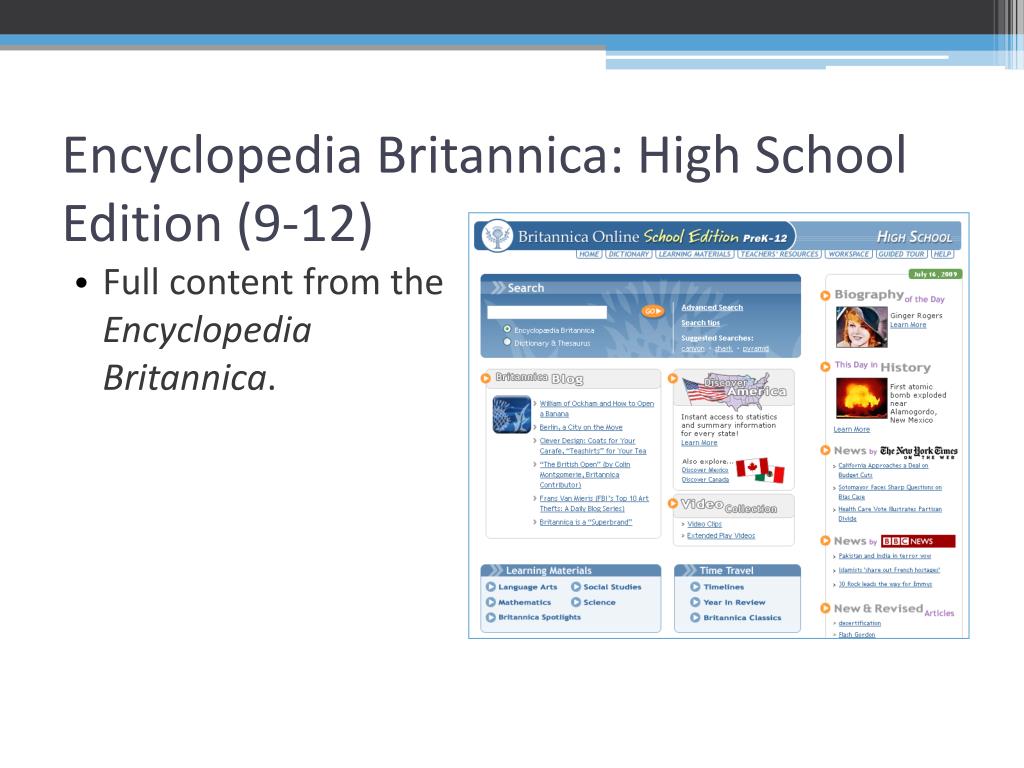Click the 'HIGH SCHOOL' header label
Viewport: 1024px width, 768px height.
coord(914,237)
